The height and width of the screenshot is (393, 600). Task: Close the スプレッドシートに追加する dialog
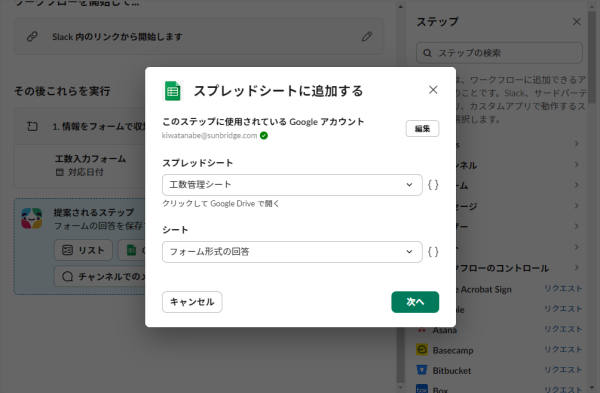pos(433,90)
